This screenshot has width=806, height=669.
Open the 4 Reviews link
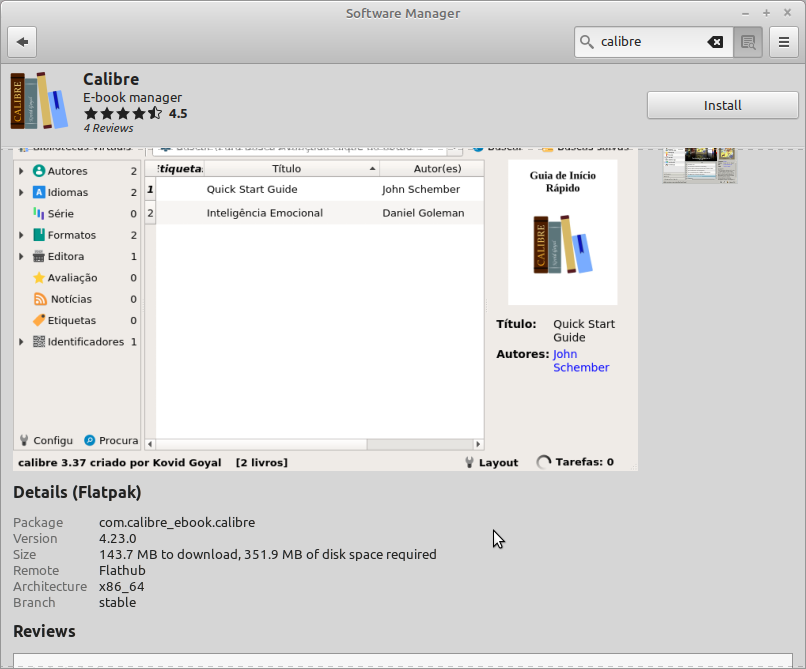(108, 128)
